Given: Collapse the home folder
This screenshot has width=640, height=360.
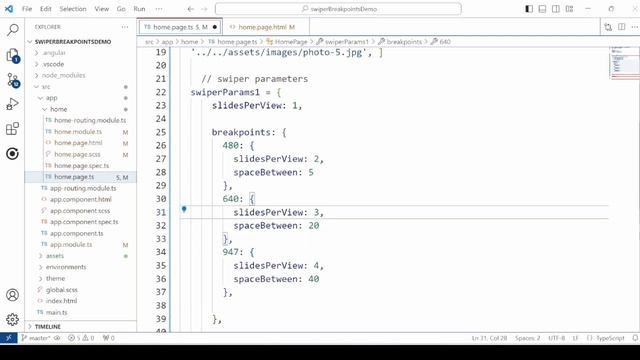Looking at the screenshot, I should coord(58,109).
